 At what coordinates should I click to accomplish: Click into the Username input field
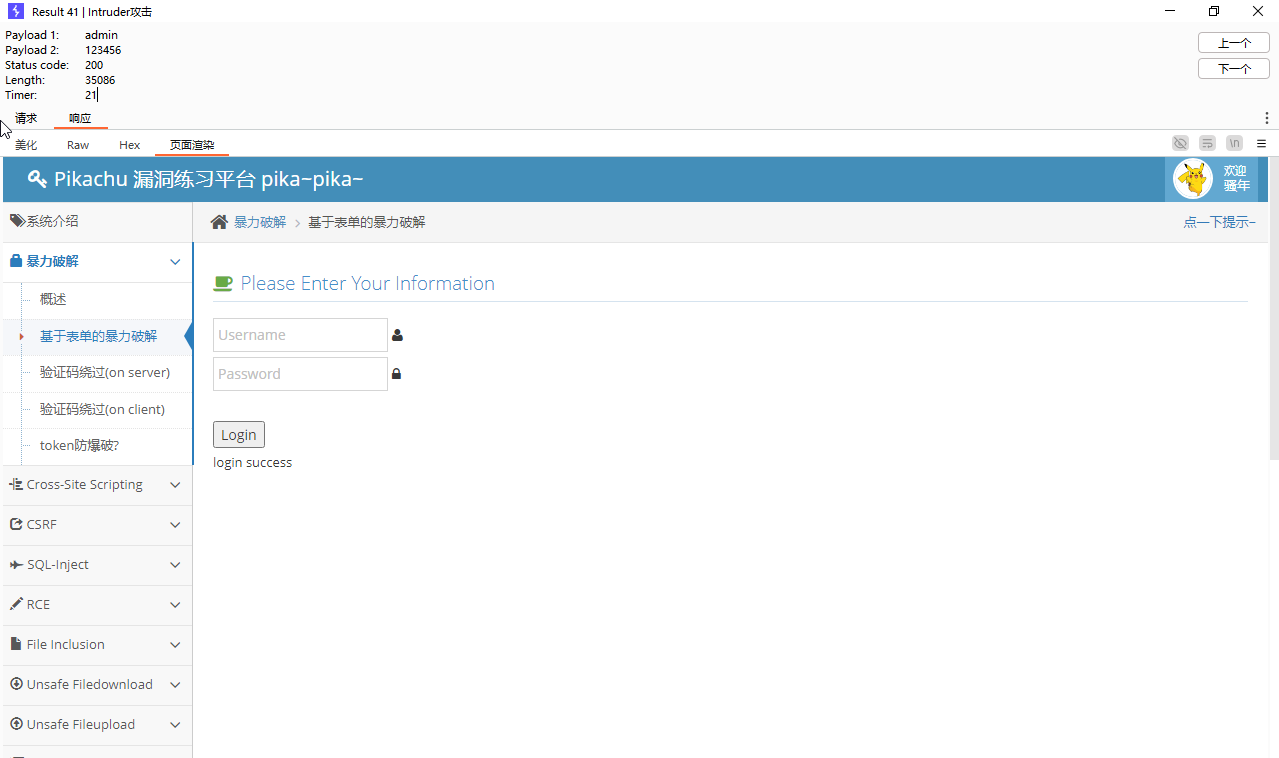(300, 335)
